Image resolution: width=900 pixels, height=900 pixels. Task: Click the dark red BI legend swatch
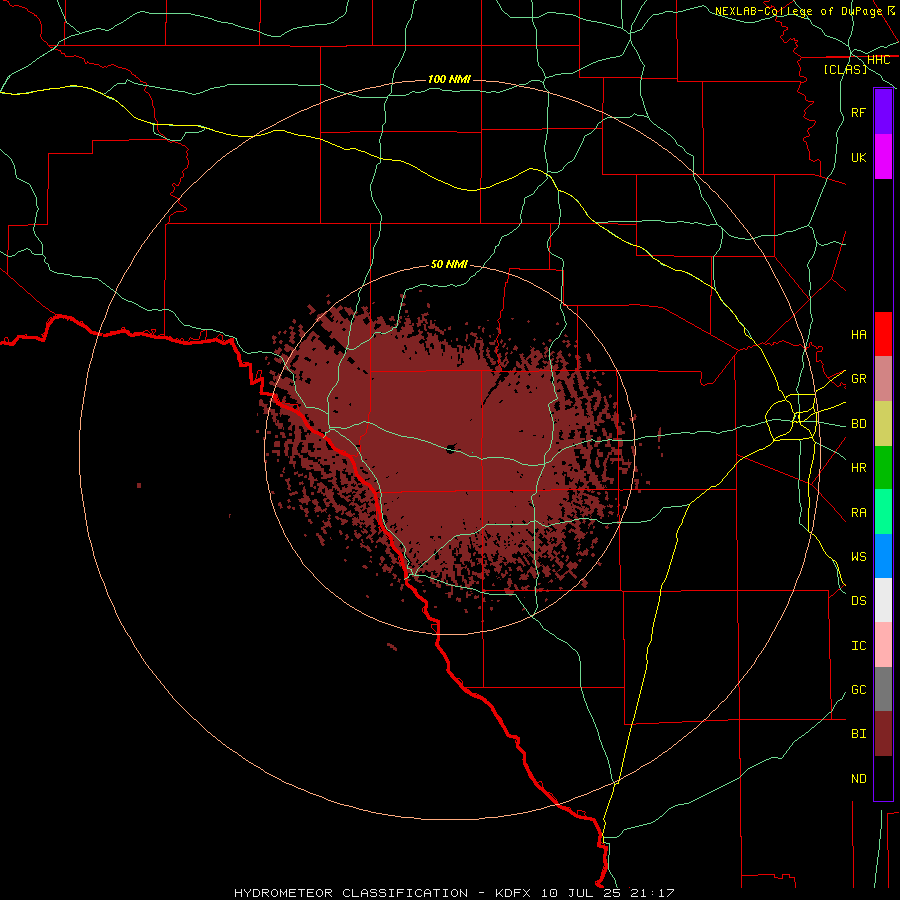click(x=883, y=734)
